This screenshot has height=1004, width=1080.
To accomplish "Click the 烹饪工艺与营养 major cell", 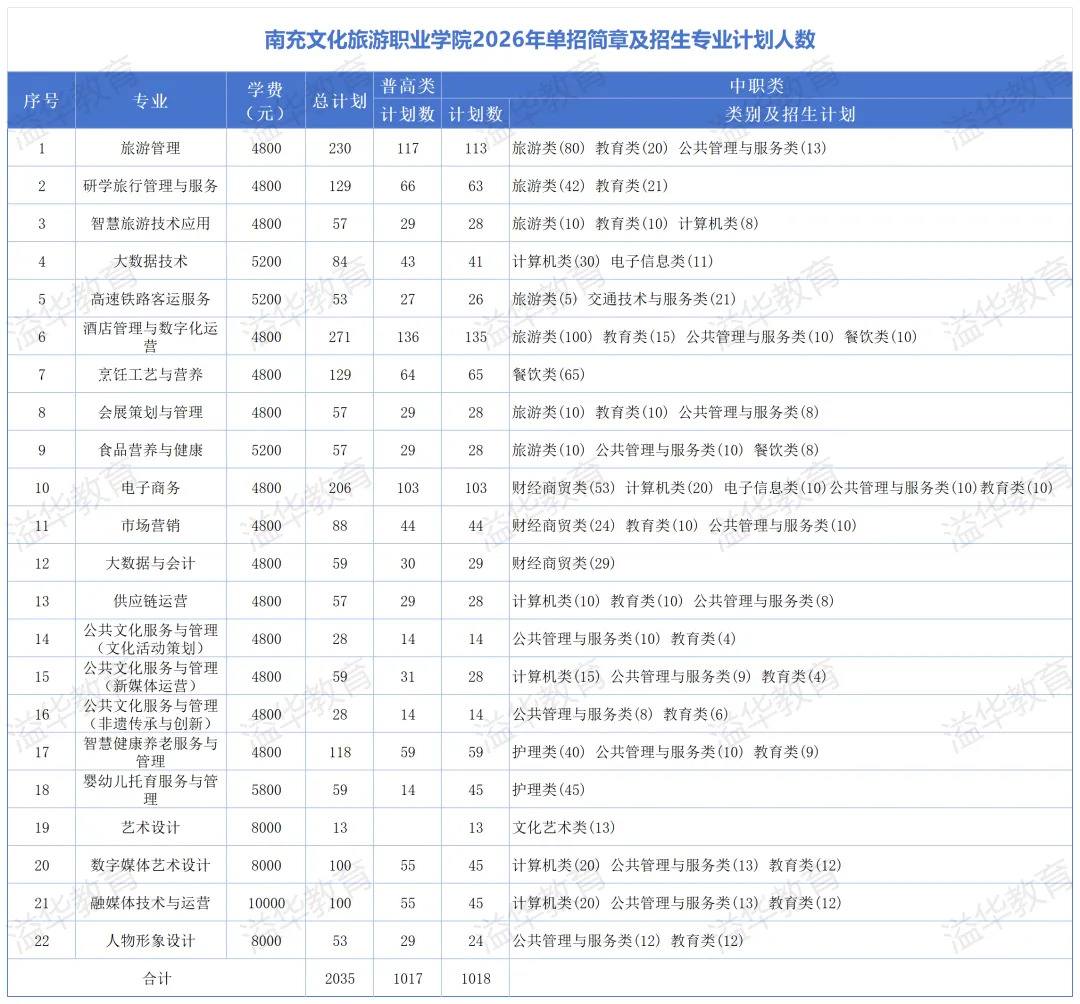I will [x=151, y=375].
